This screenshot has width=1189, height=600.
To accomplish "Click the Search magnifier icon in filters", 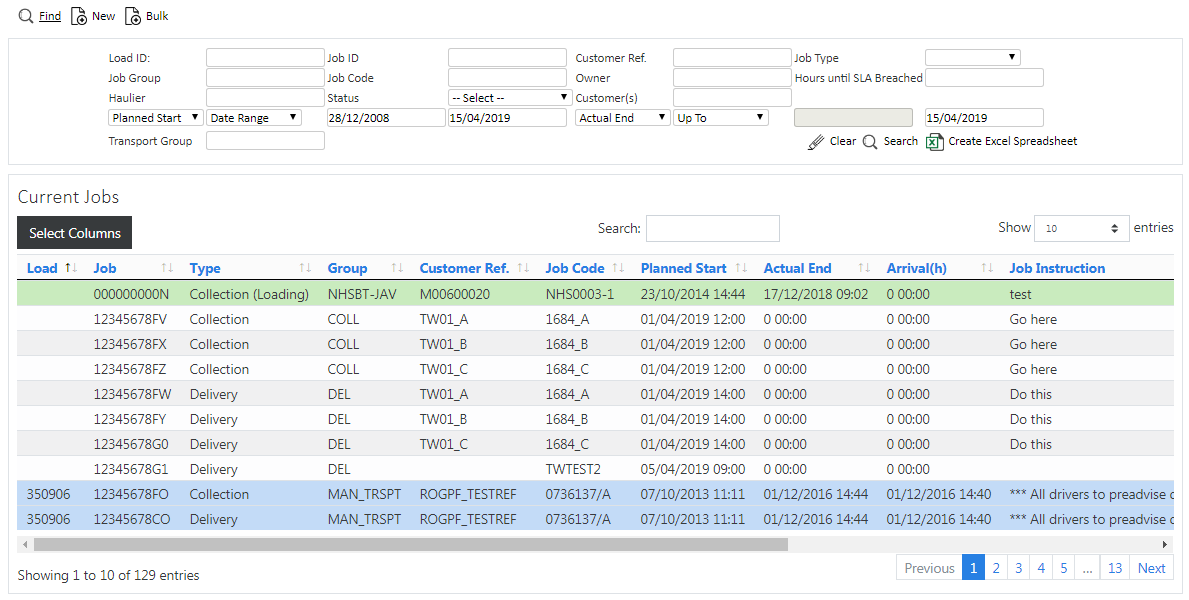I will (x=870, y=142).
